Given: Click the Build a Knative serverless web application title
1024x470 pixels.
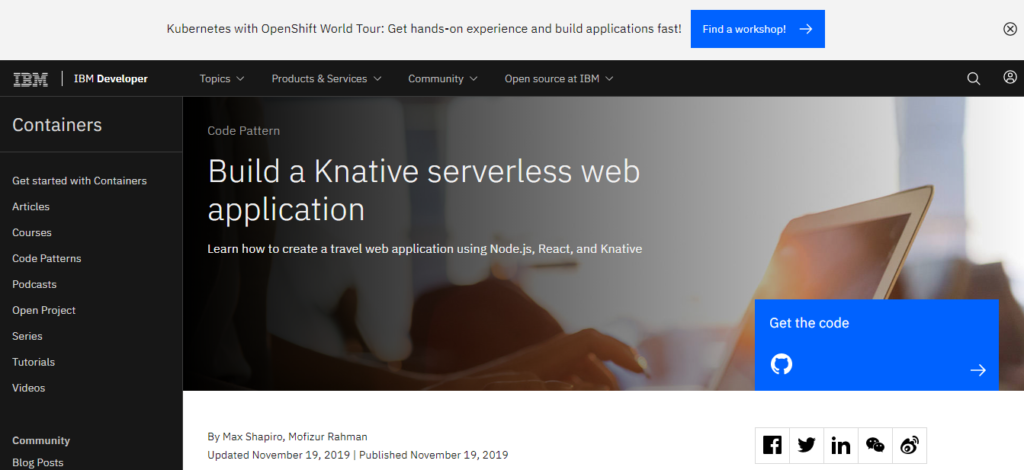Looking at the screenshot, I should [x=423, y=190].
